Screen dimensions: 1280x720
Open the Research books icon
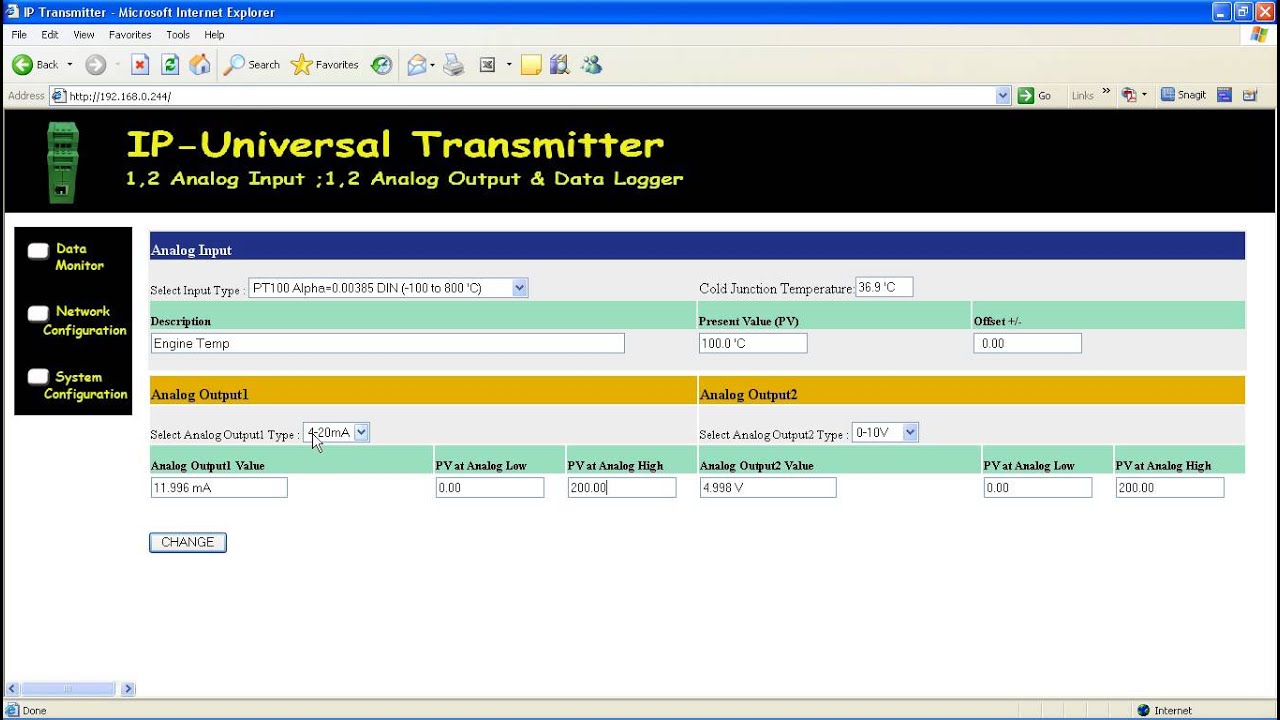[x=560, y=65]
